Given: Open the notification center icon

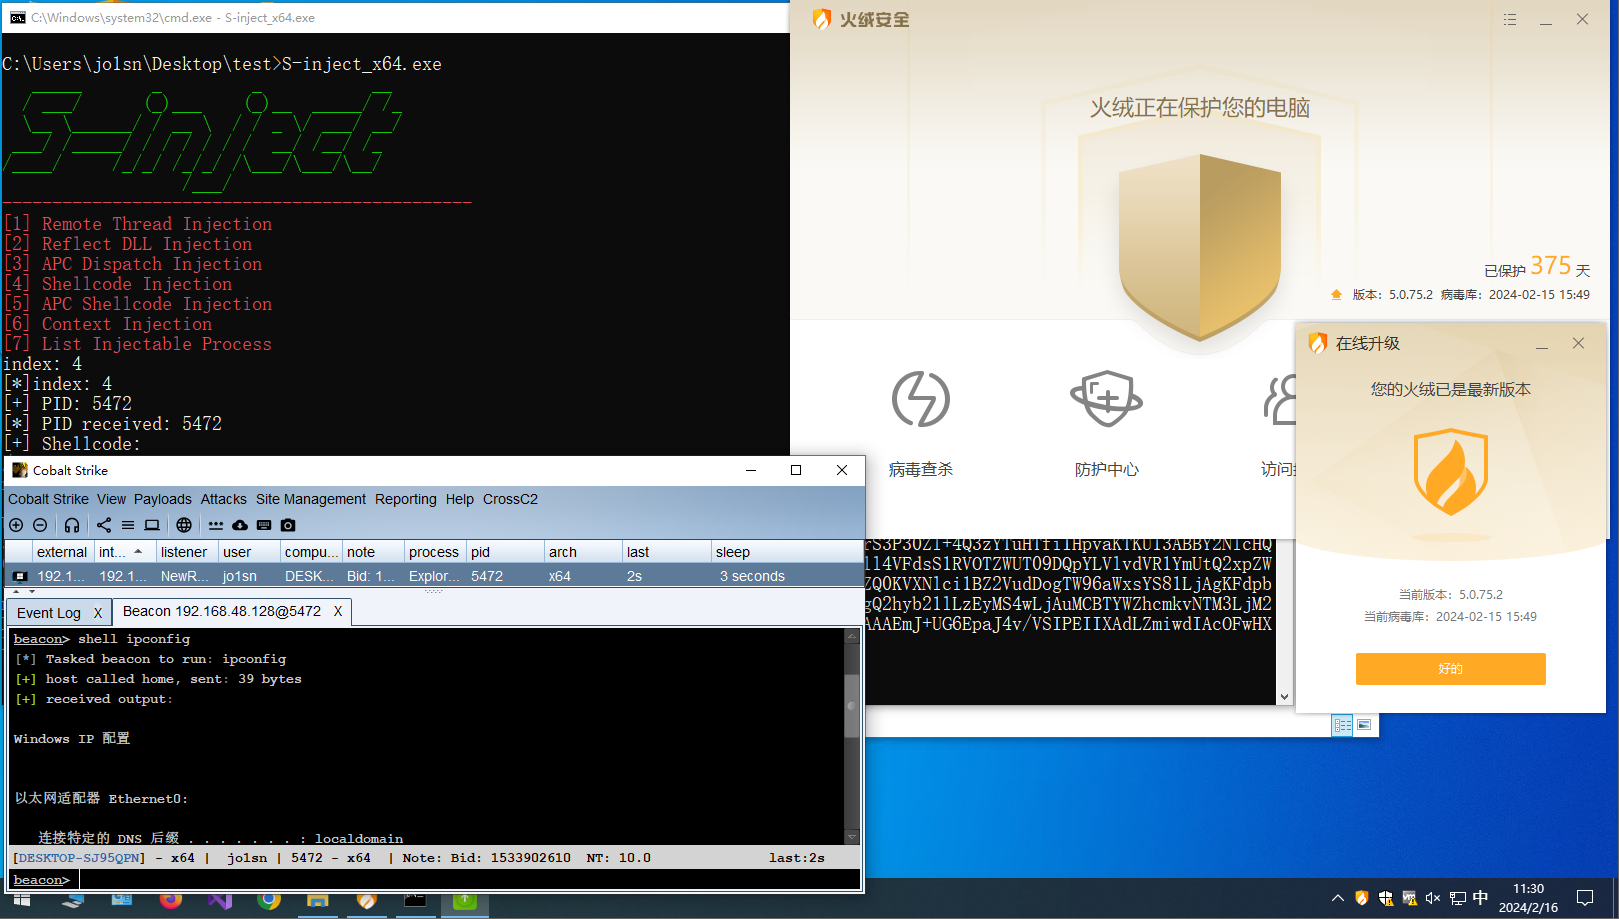Looking at the screenshot, I should coord(1585,898).
